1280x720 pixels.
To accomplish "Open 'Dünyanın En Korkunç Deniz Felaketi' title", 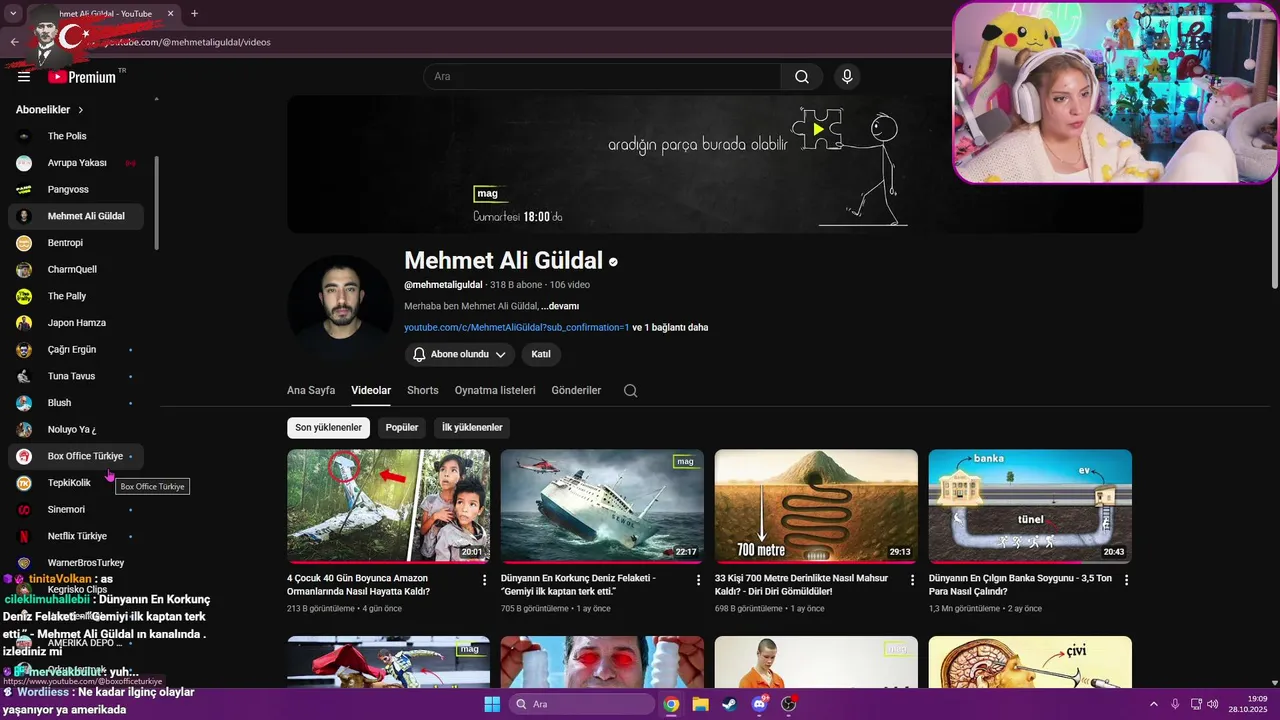I will point(578,585).
